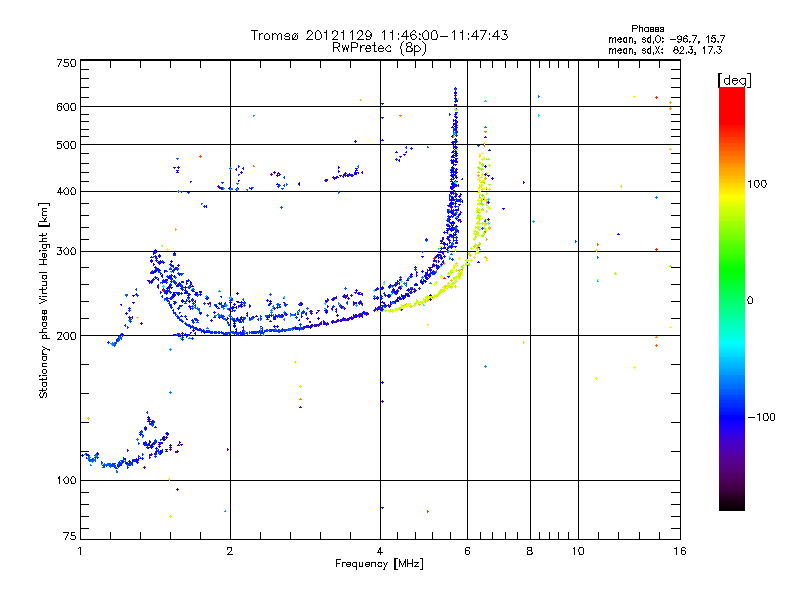Image resolution: width=800 pixels, height=600 pixels.
Task: Click the blue O-mode vertical trace near 5.7 MHz
Action: (x=454, y=173)
